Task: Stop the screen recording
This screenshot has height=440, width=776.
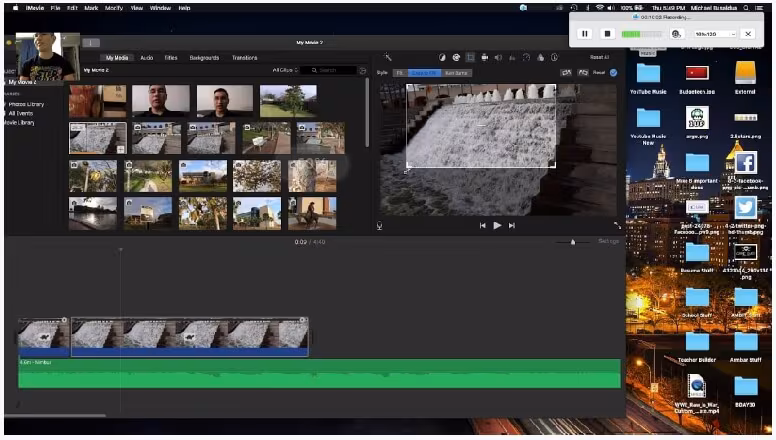Action: pos(607,34)
